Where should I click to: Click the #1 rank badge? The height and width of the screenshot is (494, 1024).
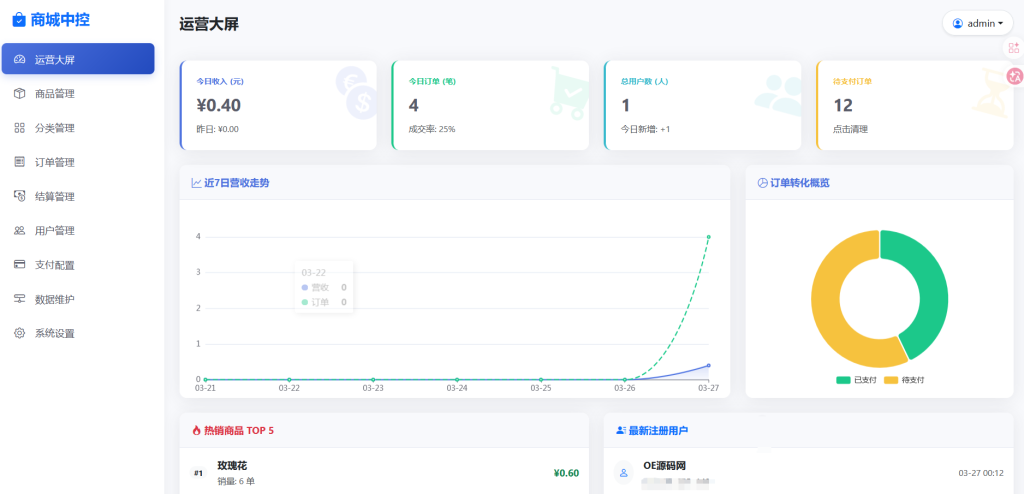[199, 473]
